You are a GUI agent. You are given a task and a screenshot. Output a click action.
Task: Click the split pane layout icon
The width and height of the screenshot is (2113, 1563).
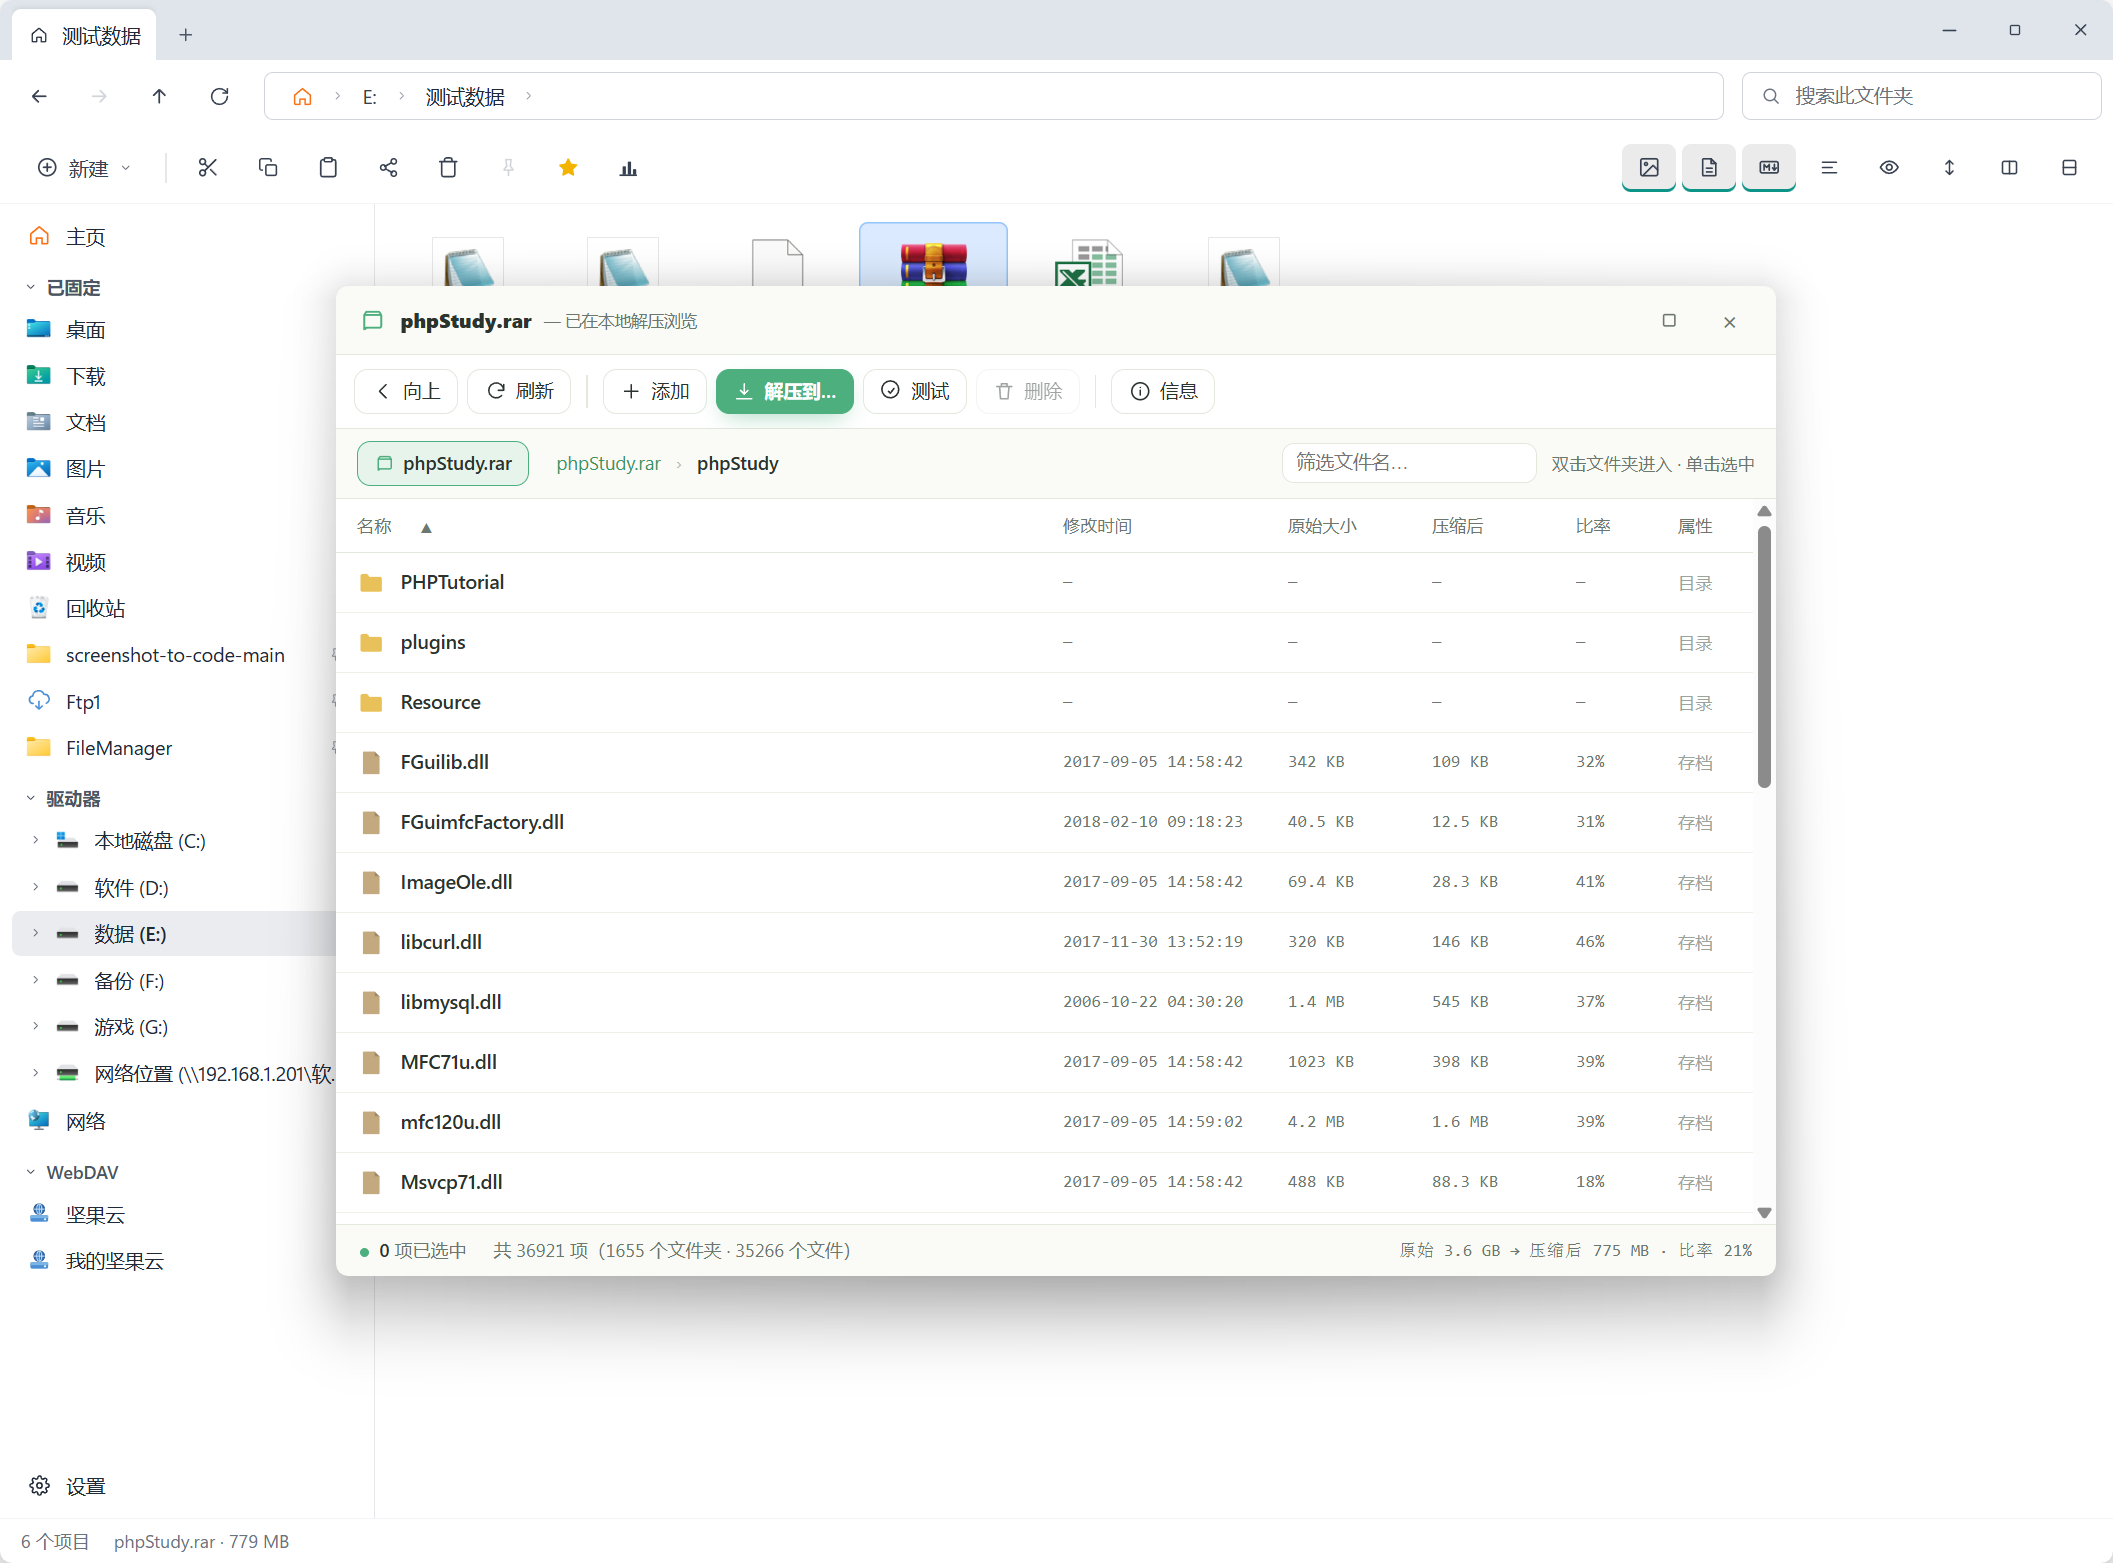2009,168
